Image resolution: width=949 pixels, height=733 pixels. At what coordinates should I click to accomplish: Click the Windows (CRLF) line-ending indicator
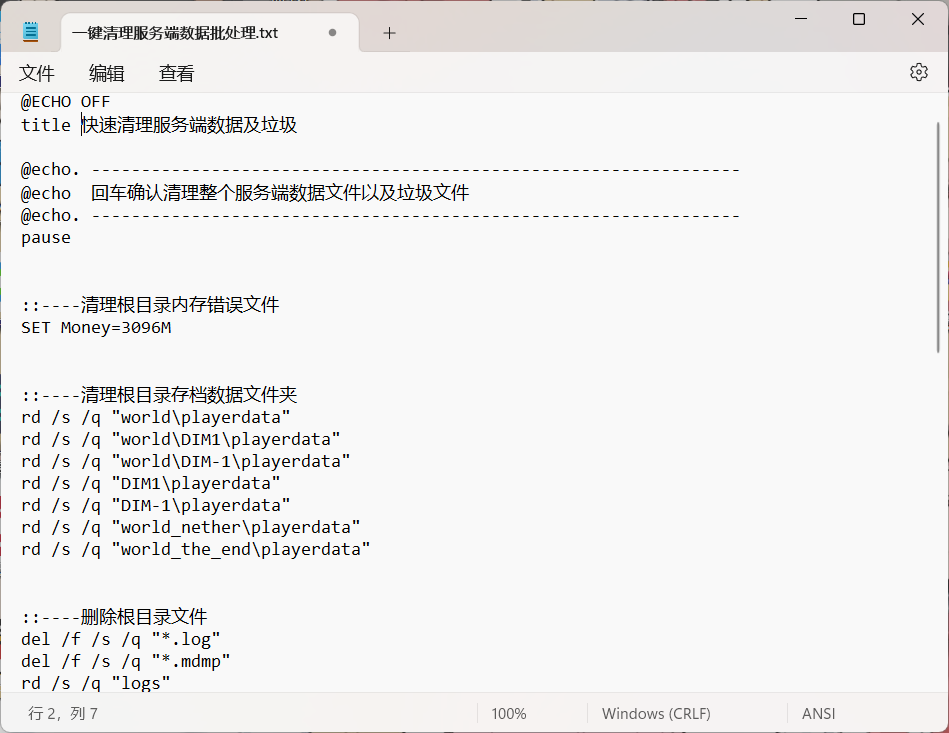[656, 713]
